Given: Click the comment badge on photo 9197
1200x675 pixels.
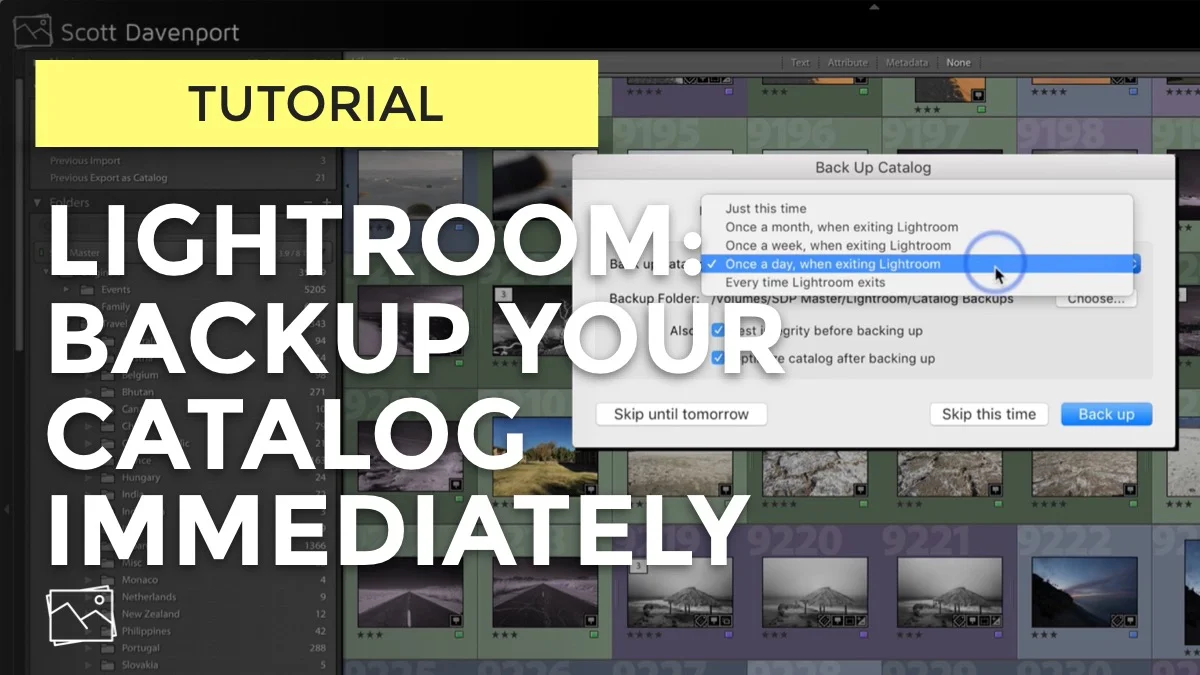Looking at the screenshot, I should coord(980,96).
